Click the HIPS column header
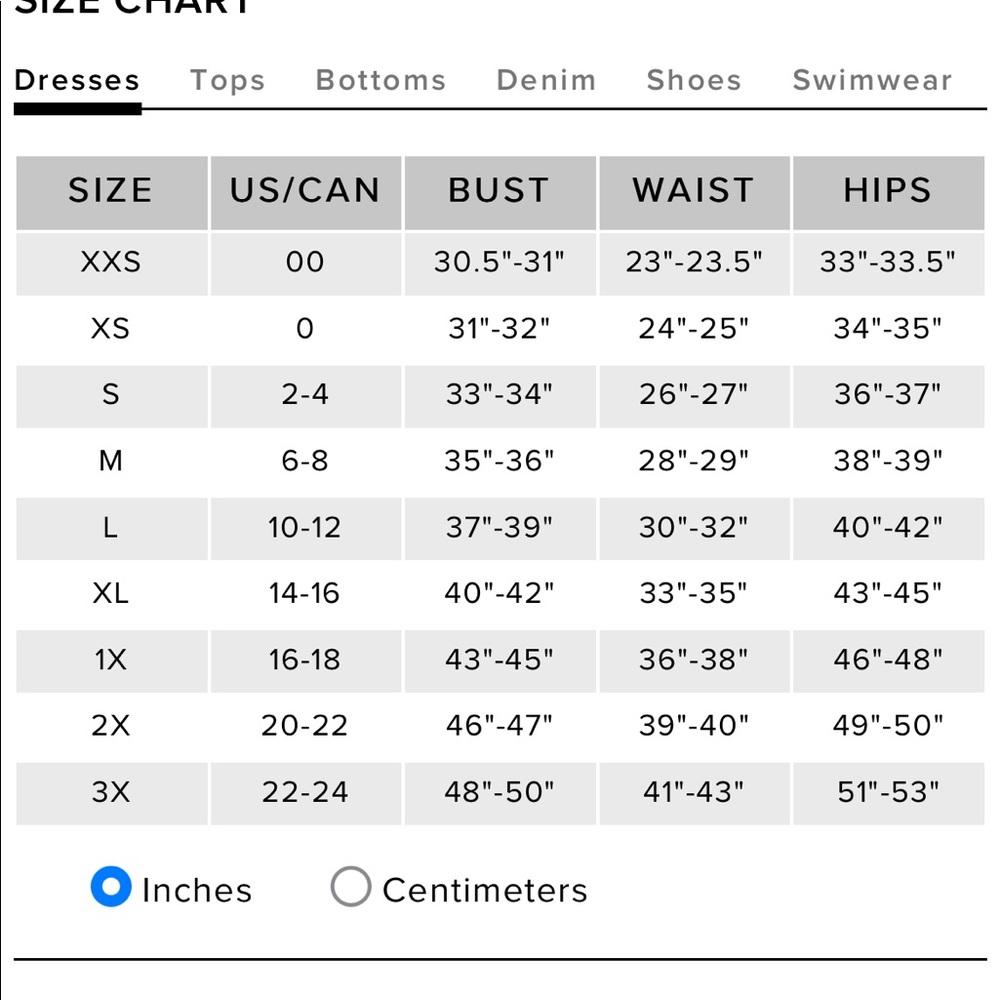The width and height of the screenshot is (1000, 1000). [888, 192]
